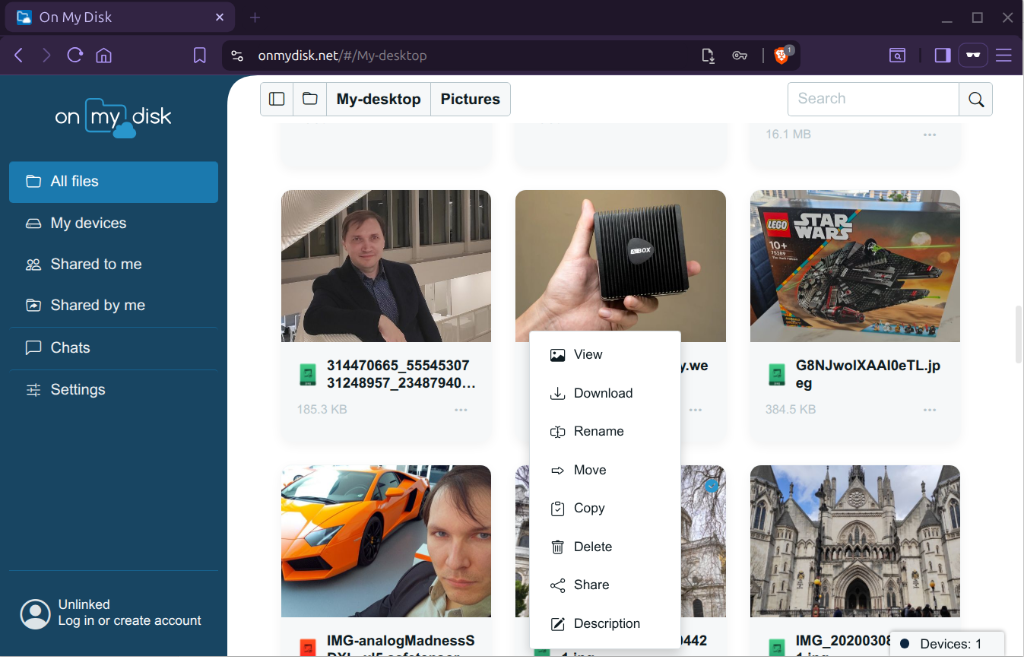The width and height of the screenshot is (1024, 657).
Task: Choose Rename from context menu
Action: coord(605,431)
